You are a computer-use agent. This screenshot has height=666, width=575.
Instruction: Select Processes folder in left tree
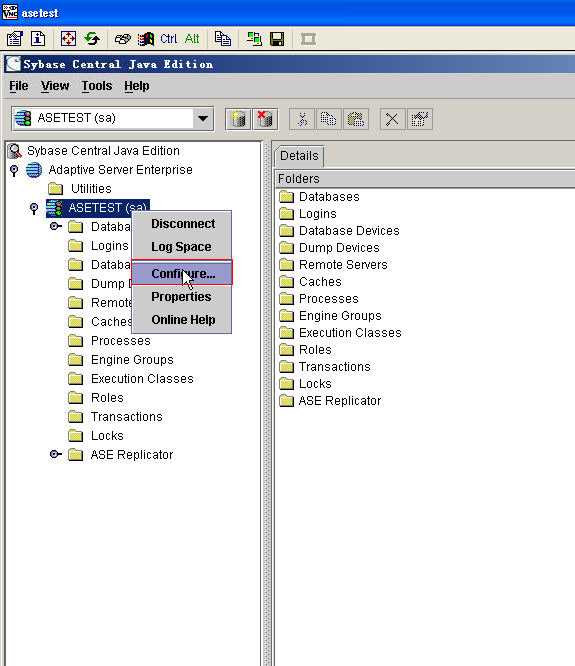121,341
